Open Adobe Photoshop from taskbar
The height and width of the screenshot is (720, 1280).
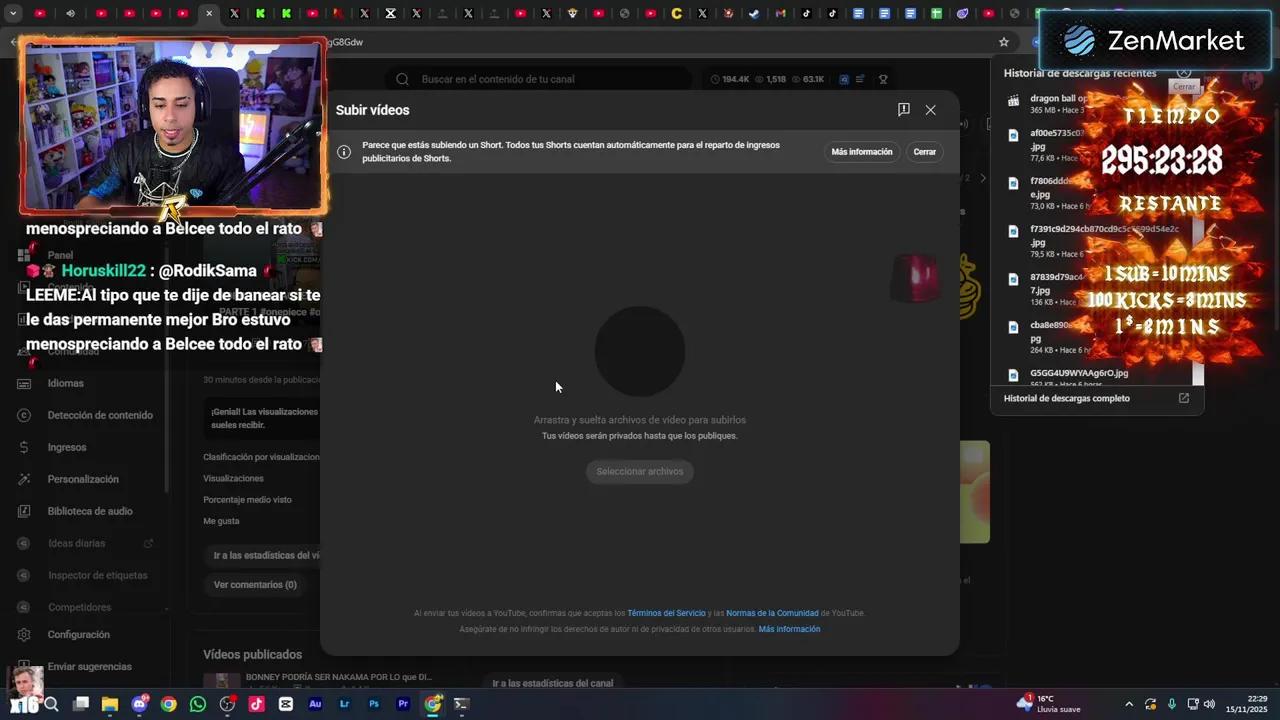tap(374, 704)
